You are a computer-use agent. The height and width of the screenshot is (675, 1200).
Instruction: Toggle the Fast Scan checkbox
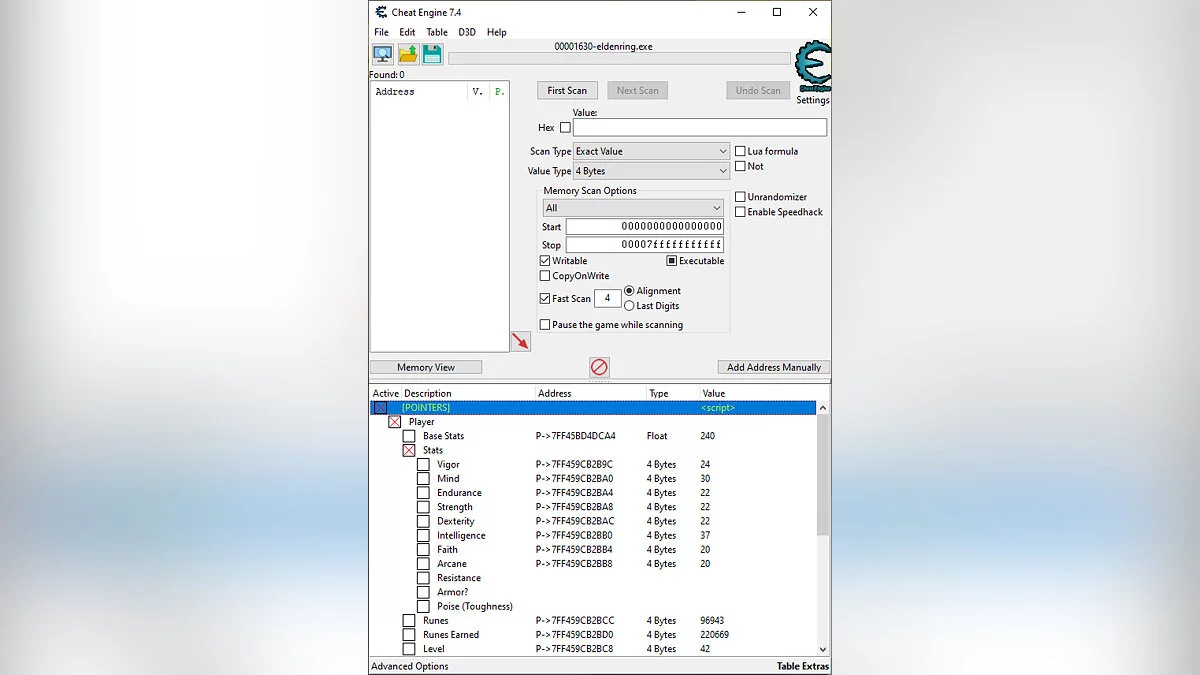tap(545, 298)
